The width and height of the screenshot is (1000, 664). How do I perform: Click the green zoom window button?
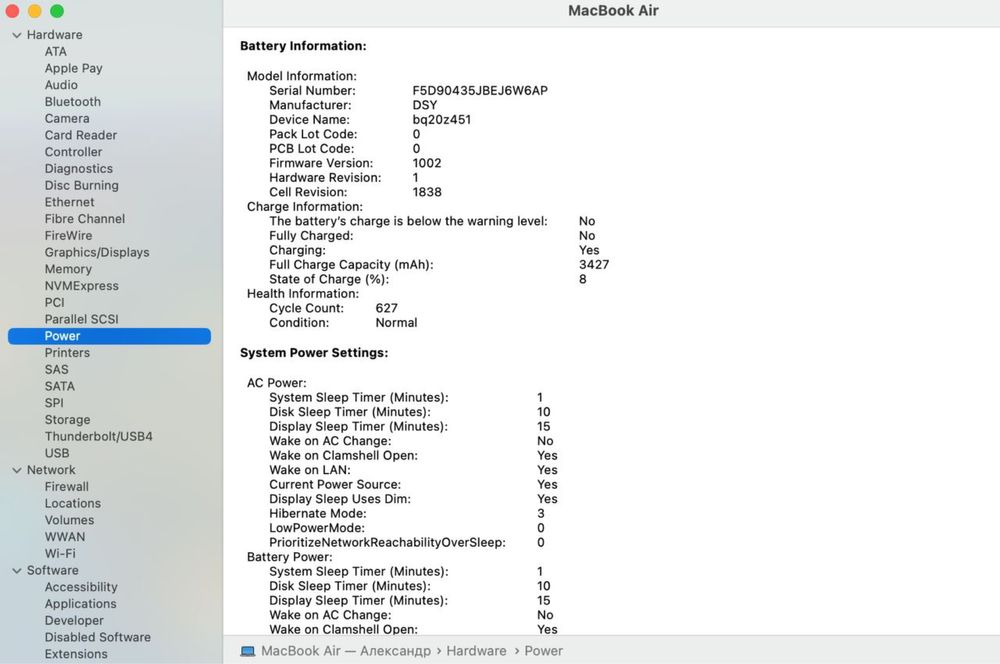point(57,11)
